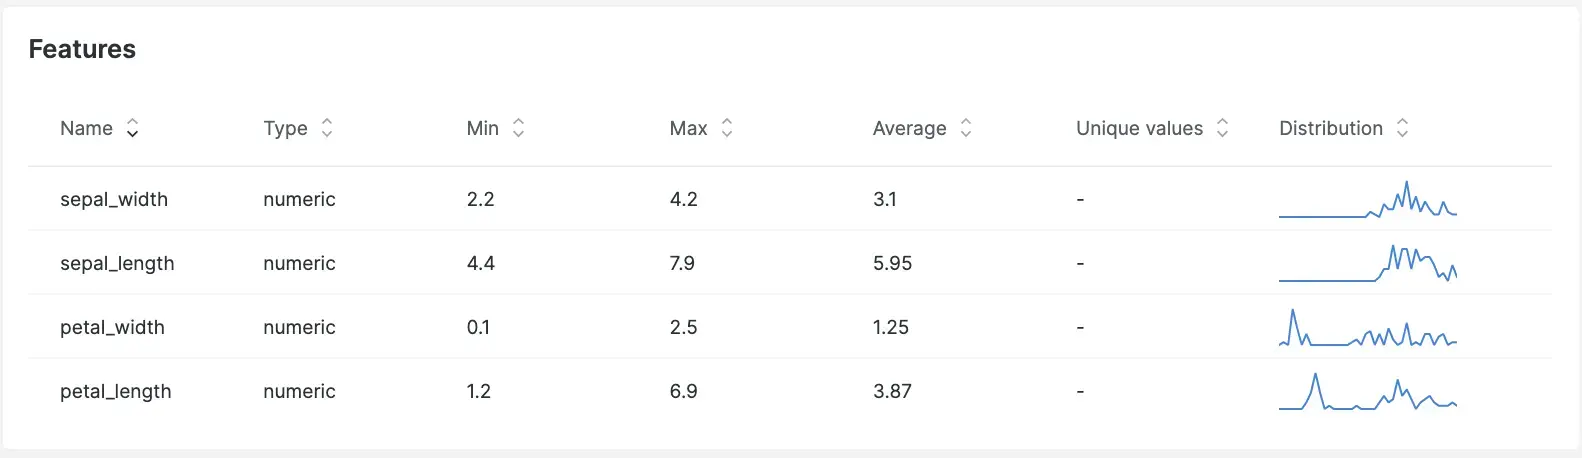Click the Type column sort icon
This screenshot has width=1582, height=458.
(326, 128)
